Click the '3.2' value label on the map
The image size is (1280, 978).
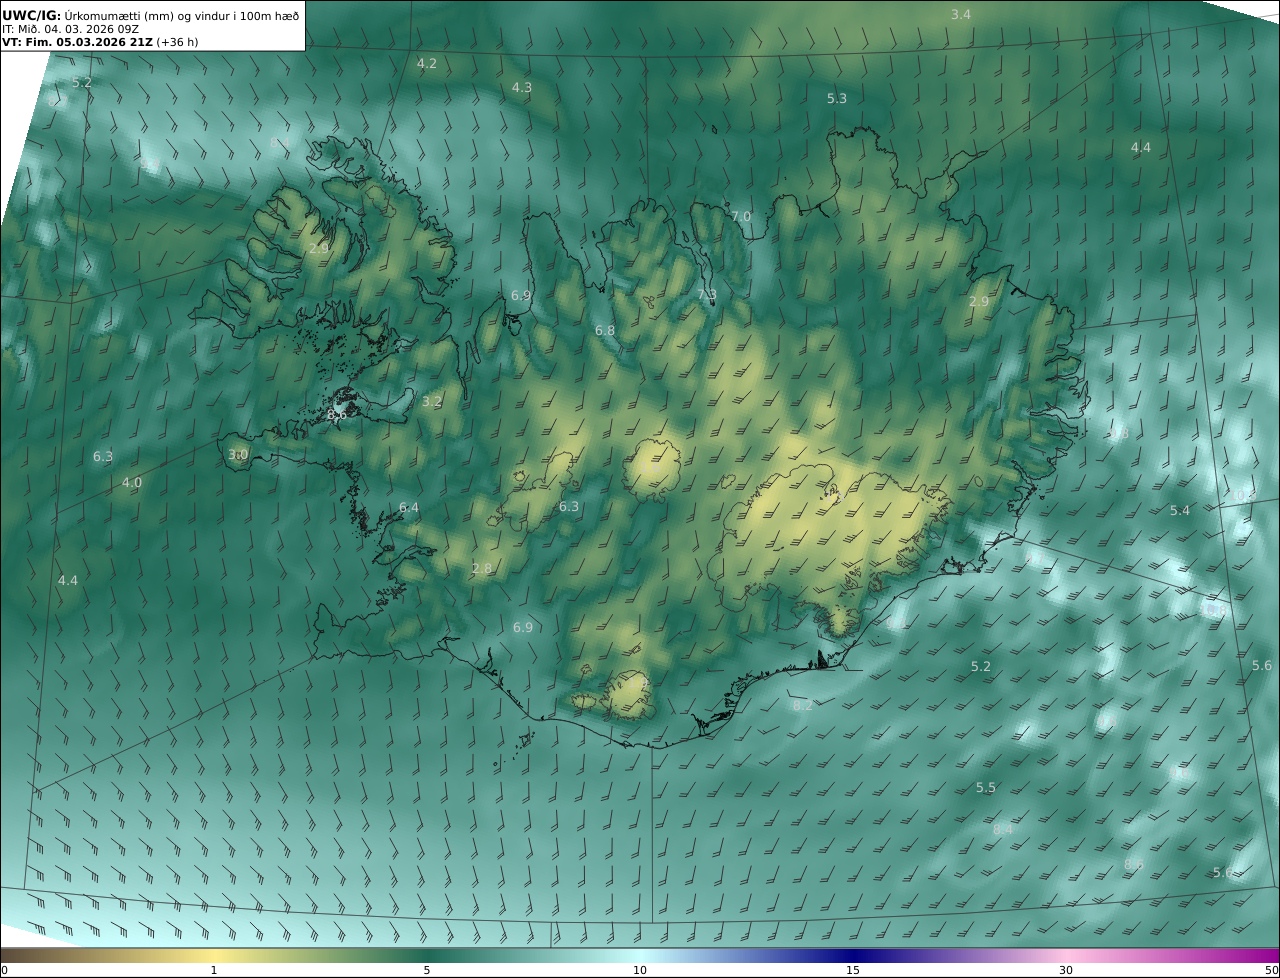click(x=432, y=401)
